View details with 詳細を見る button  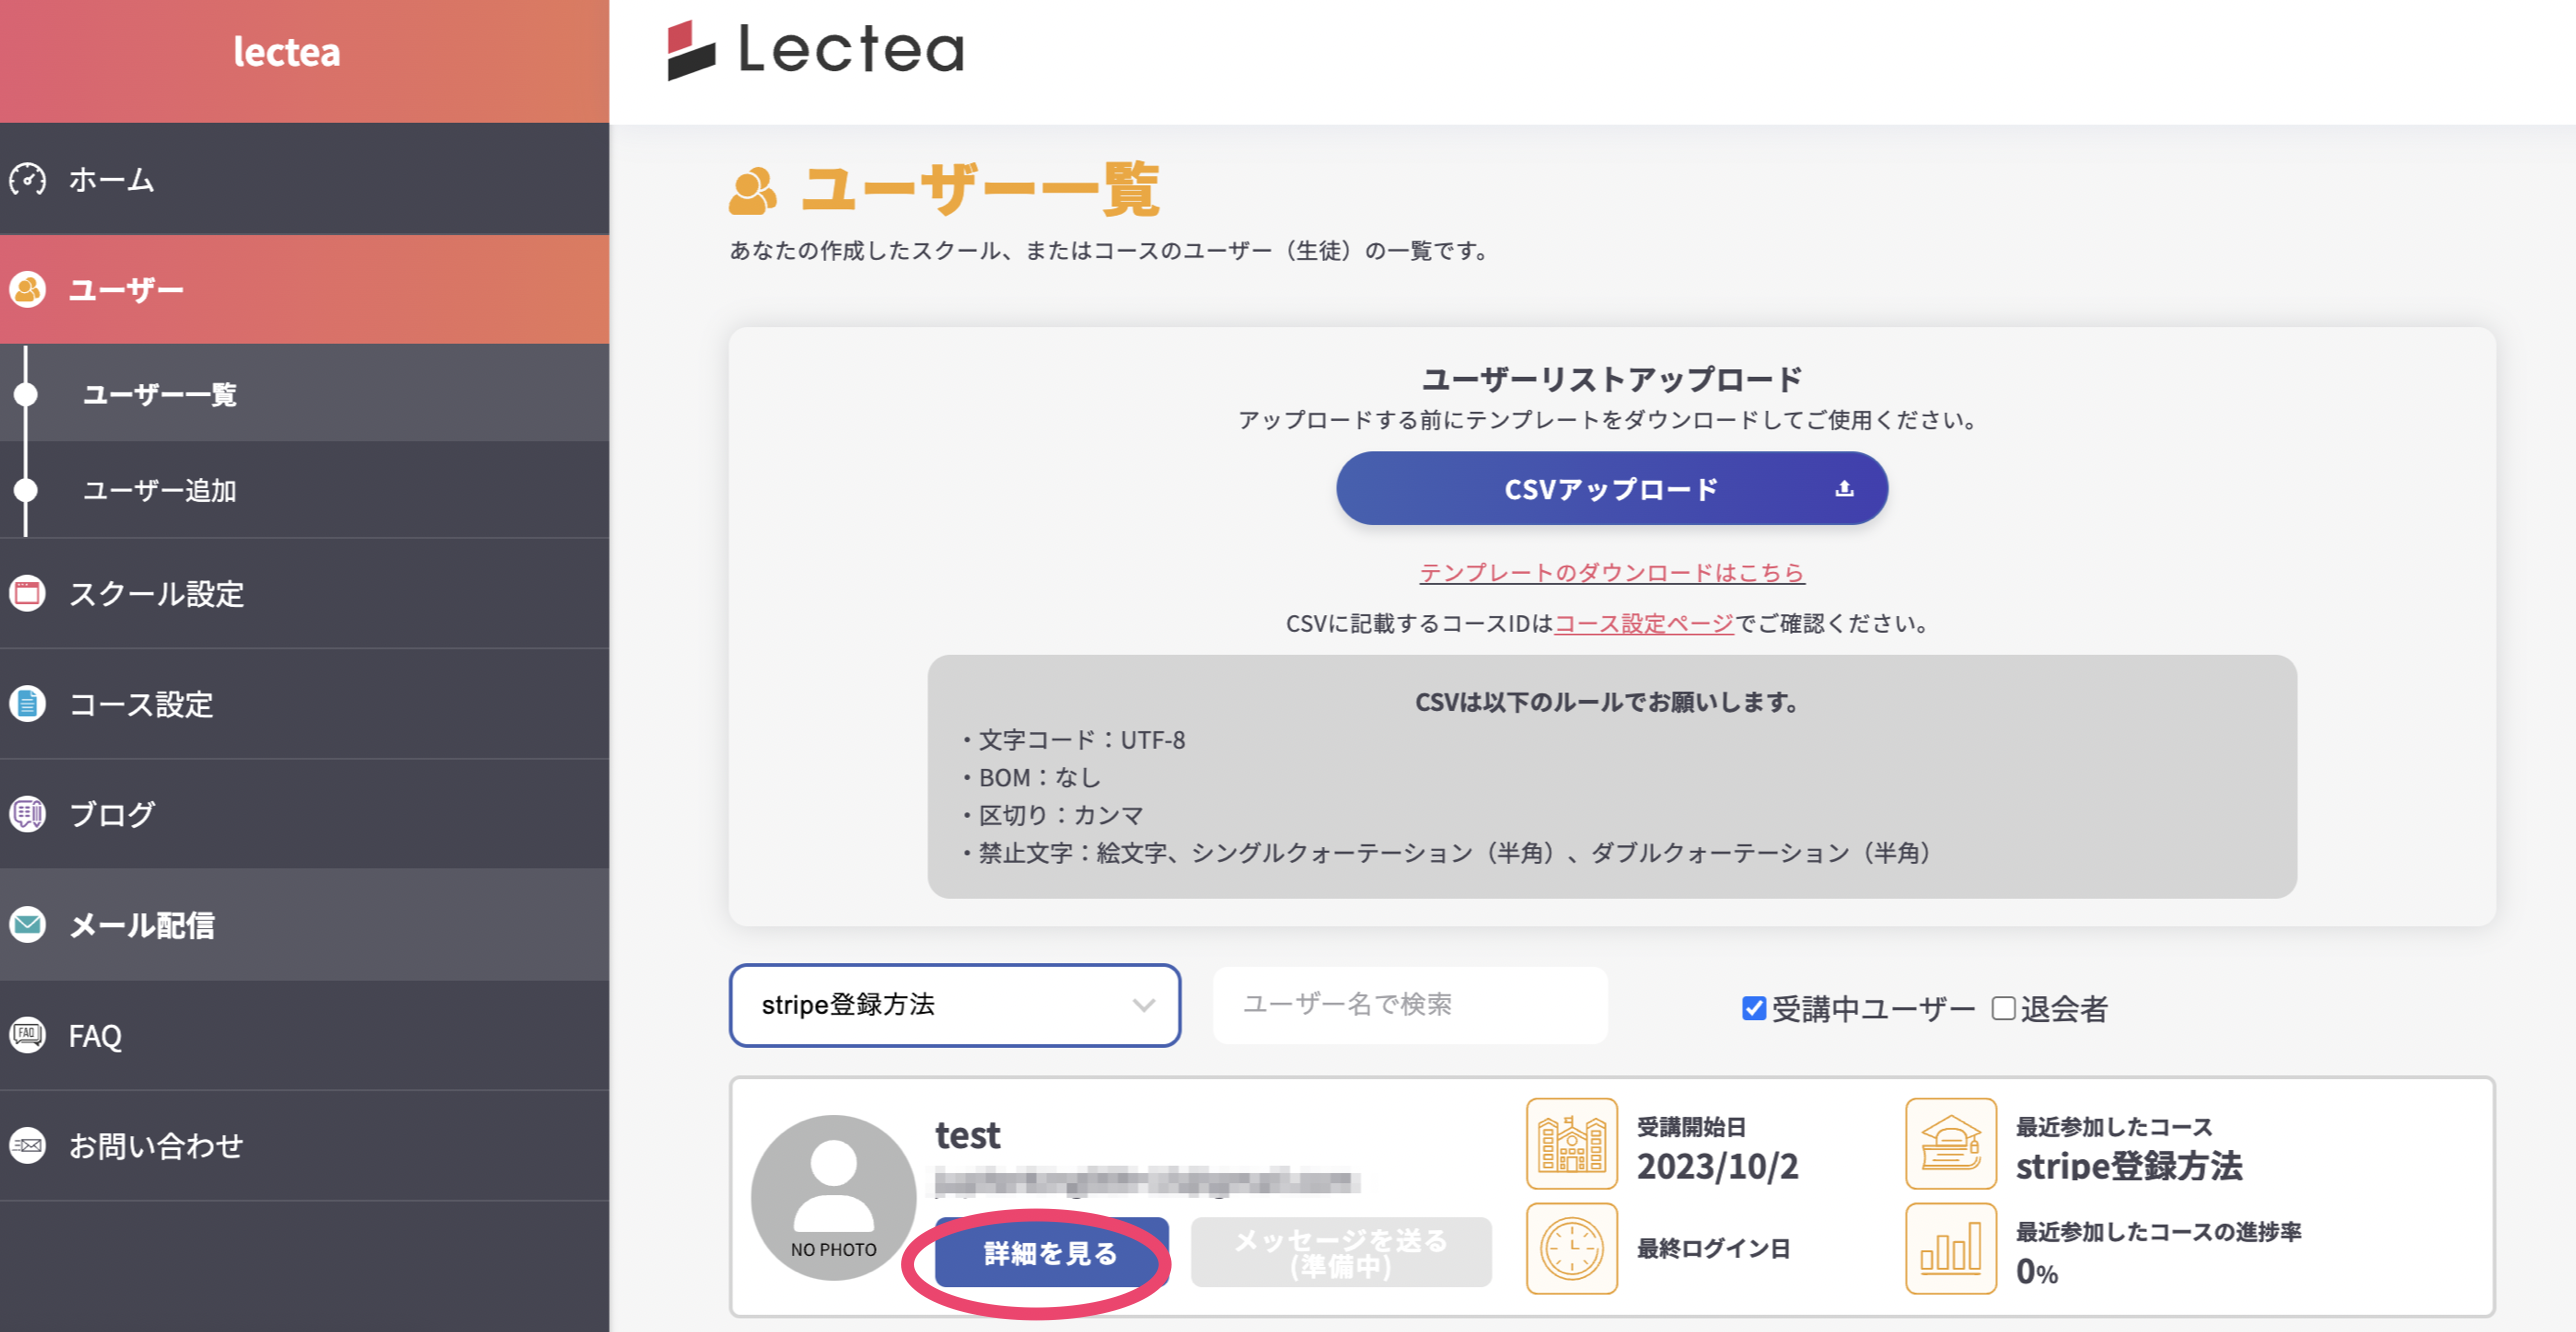pyautogui.click(x=1050, y=1253)
